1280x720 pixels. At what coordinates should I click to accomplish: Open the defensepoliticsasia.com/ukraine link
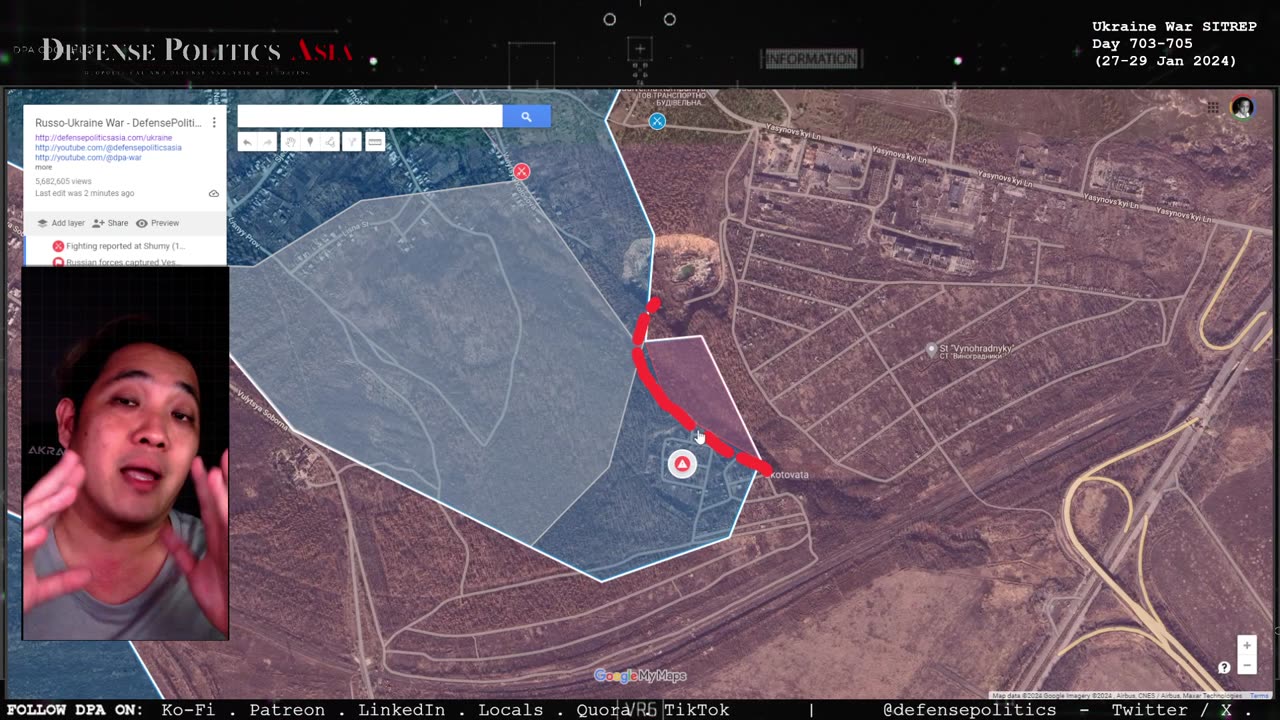point(103,137)
